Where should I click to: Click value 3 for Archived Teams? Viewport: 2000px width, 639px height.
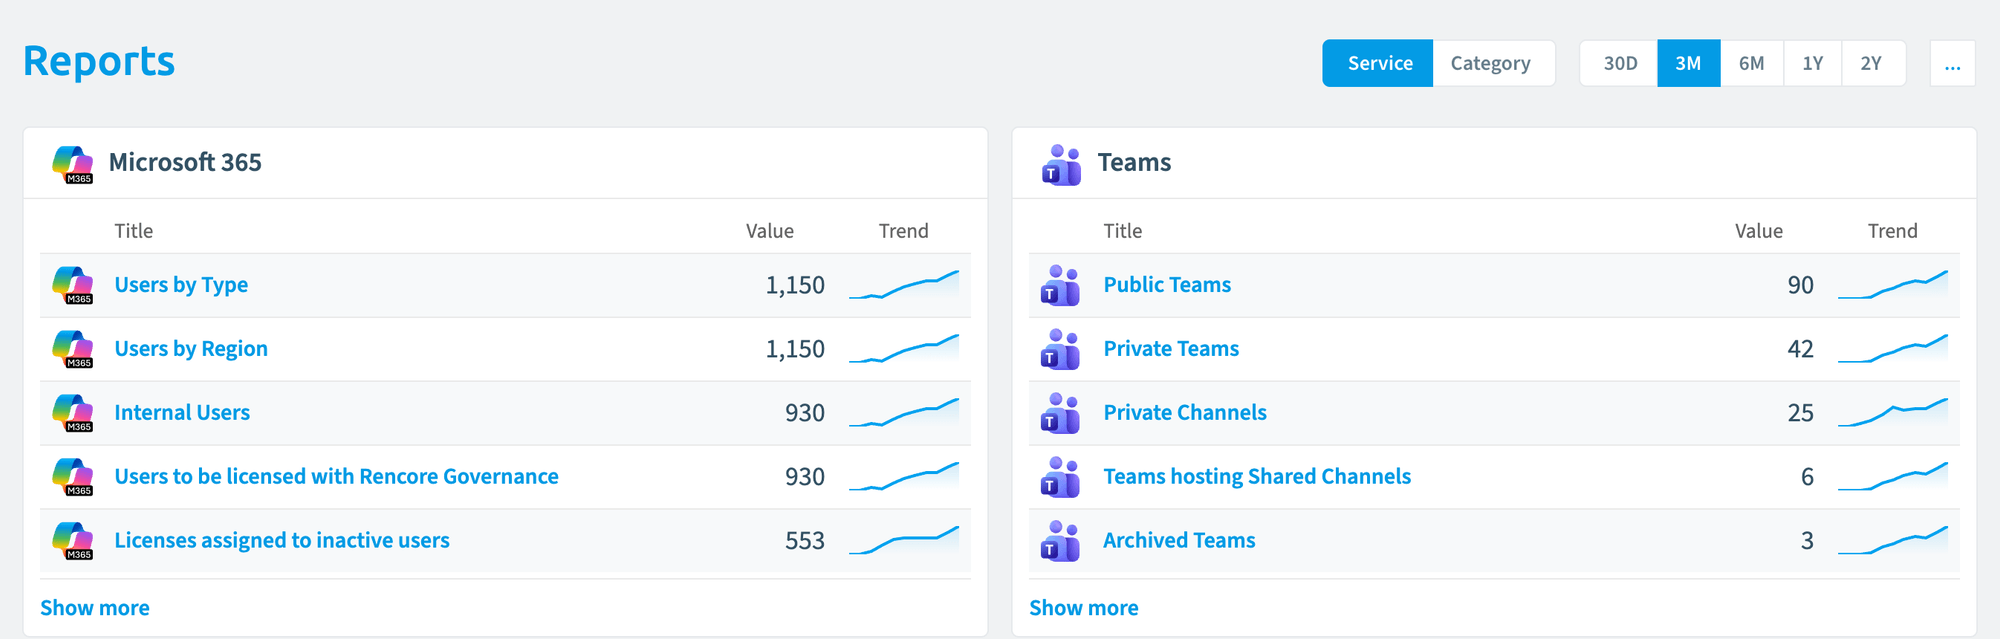(x=1807, y=541)
